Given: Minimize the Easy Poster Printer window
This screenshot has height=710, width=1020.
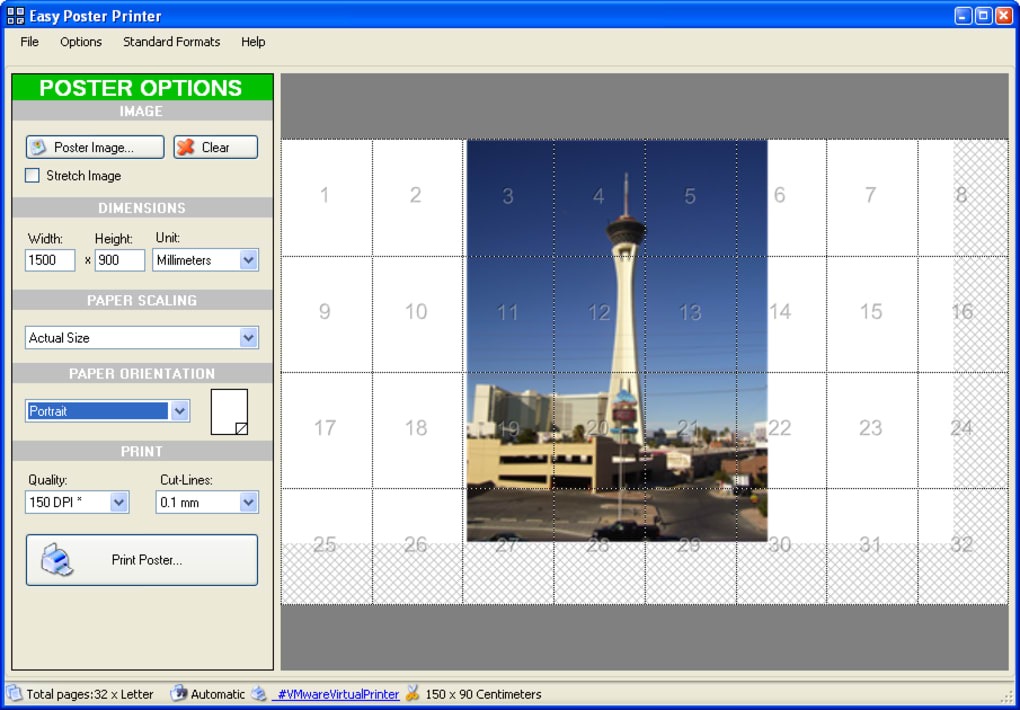Looking at the screenshot, I should 963,16.
